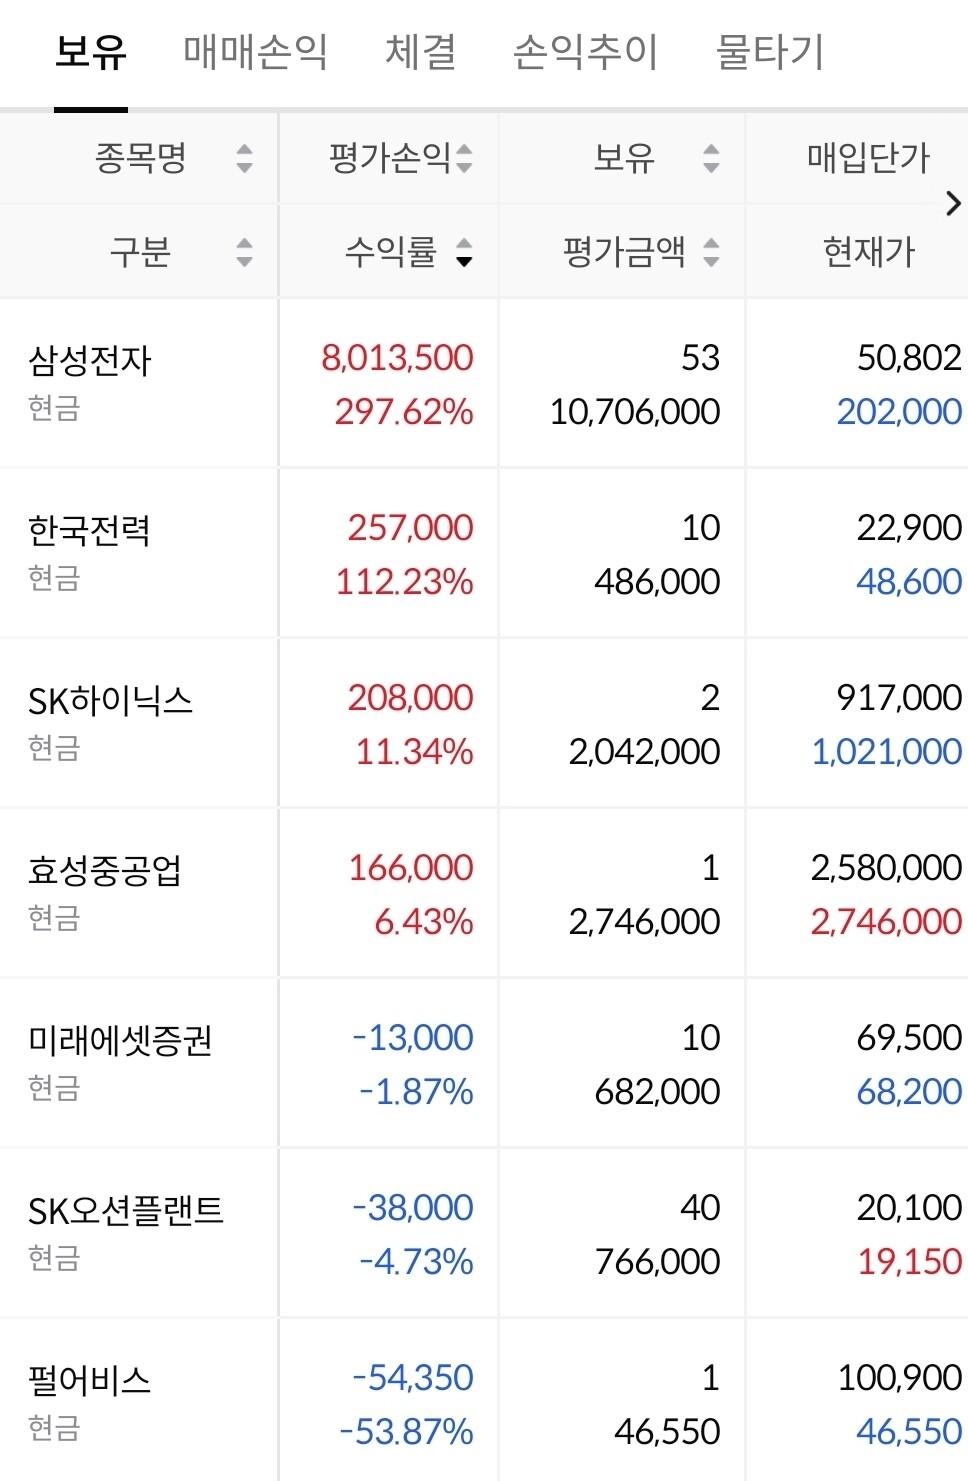The height and width of the screenshot is (1481, 968).
Task: Sort holdings by 평가금액 arrow icon
Action: [x=711, y=251]
